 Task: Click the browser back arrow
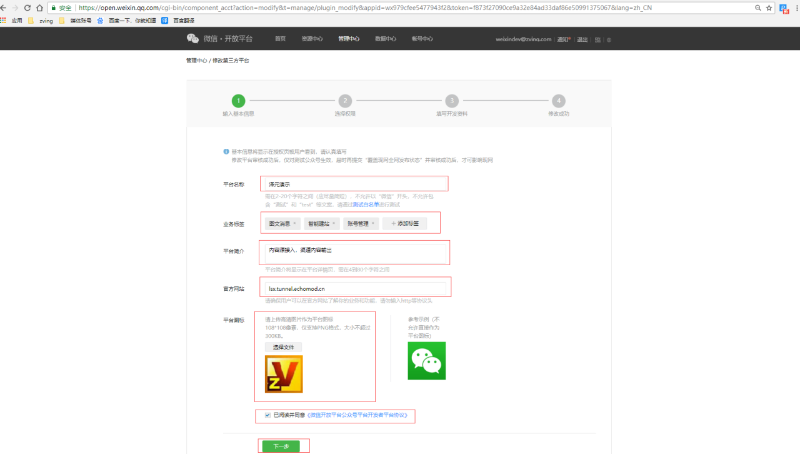tap(4, 8)
